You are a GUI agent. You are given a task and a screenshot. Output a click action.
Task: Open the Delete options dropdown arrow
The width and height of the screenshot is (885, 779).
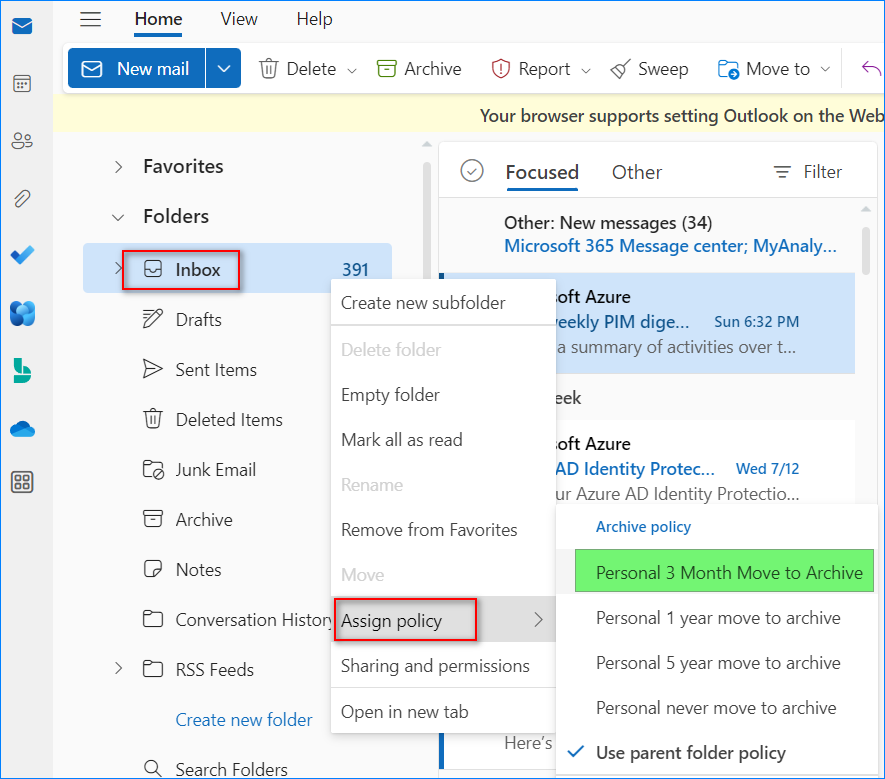click(x=352, y=71)
